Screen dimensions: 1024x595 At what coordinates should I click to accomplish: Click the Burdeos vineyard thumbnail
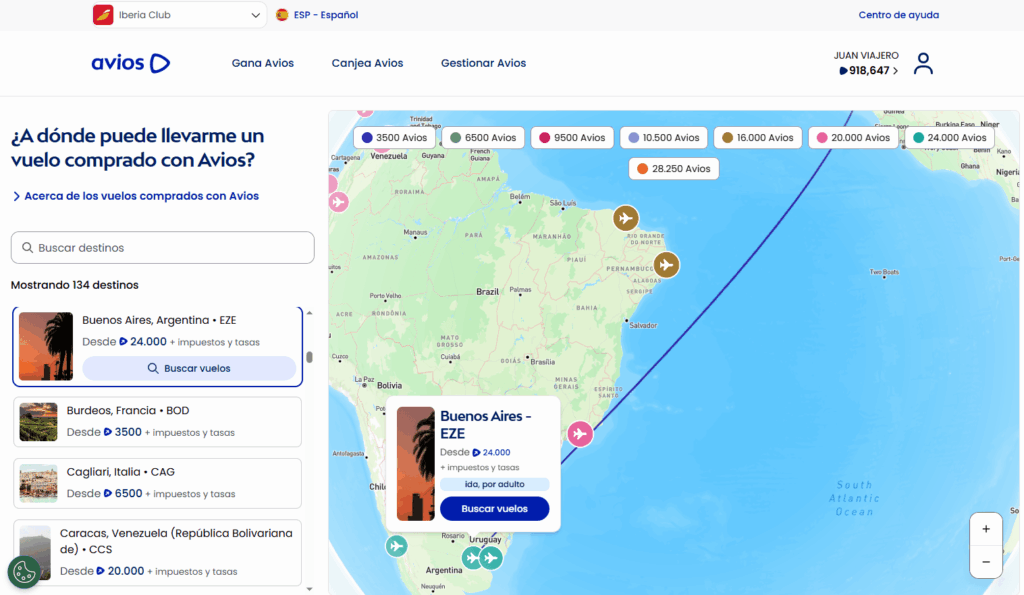point(39,422)
